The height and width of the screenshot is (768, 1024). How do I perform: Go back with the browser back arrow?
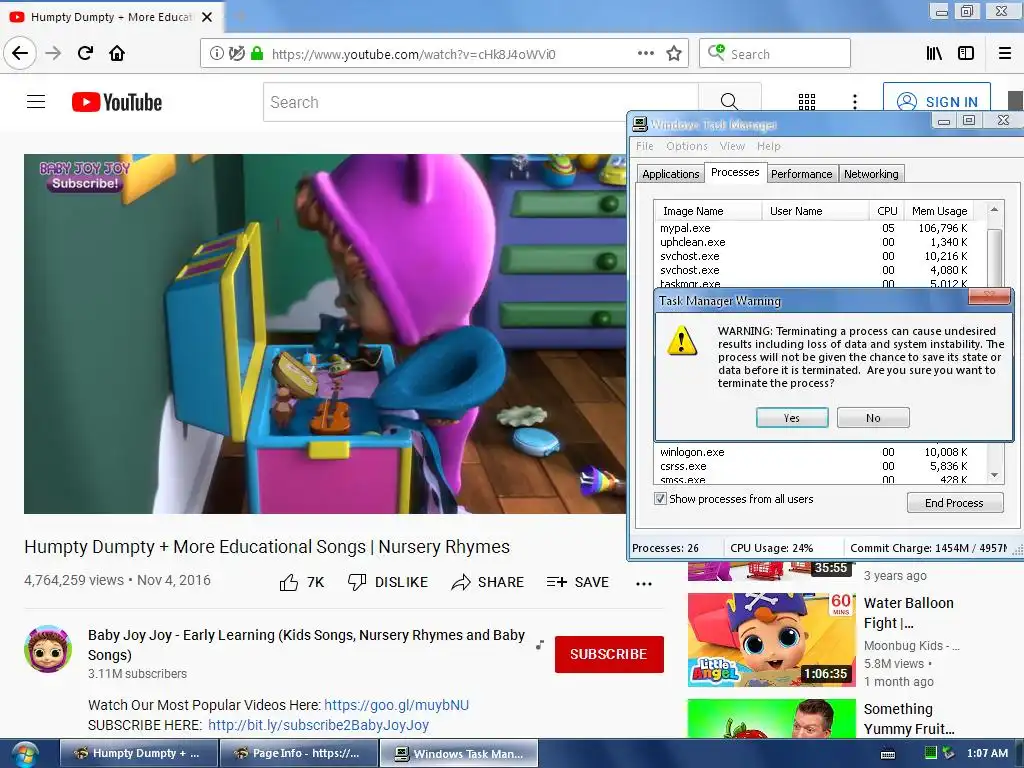pos(20,53)
